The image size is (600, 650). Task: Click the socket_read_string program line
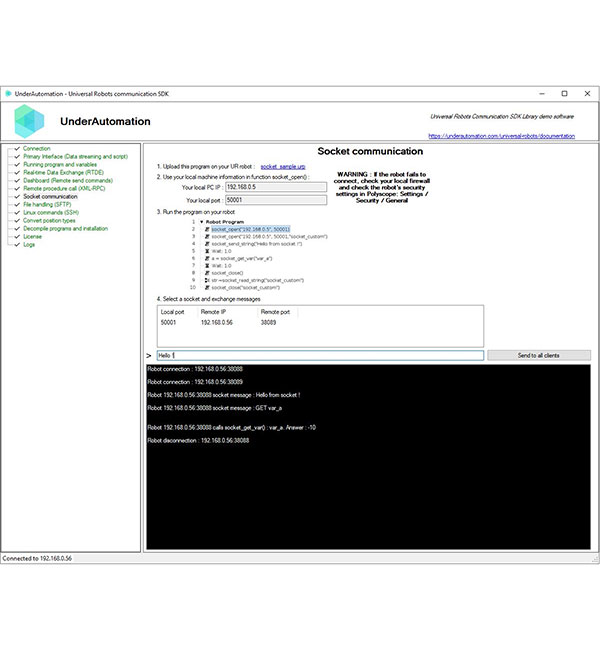(257, 280)
